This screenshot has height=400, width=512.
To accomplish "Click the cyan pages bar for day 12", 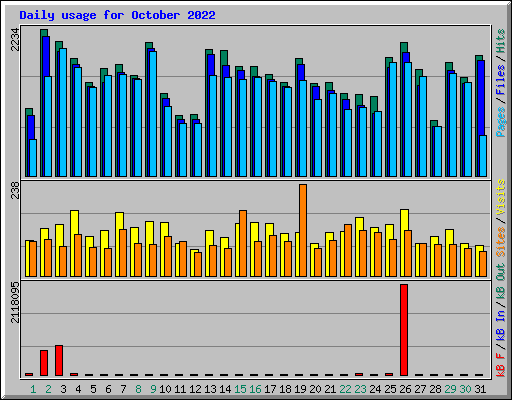I will click(x=198, y=150).
